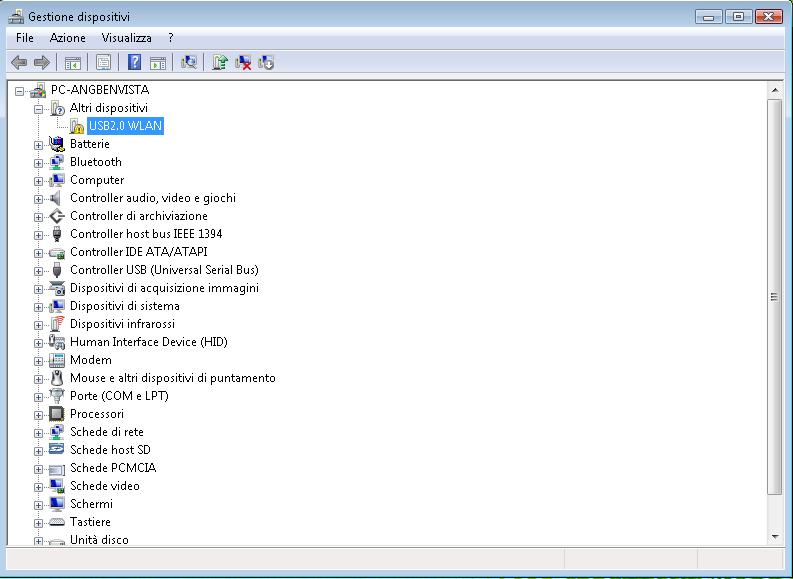
Task: Select the 'Porte (COM e LPT)' label
Action: click(x=119, y=396)
